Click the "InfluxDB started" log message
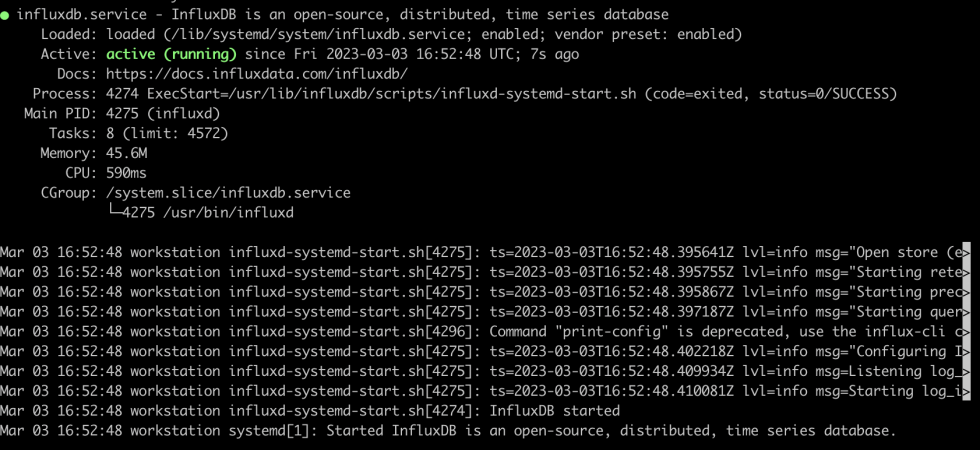This screenshot has width=980, height=450. click(x=554, y=411)
